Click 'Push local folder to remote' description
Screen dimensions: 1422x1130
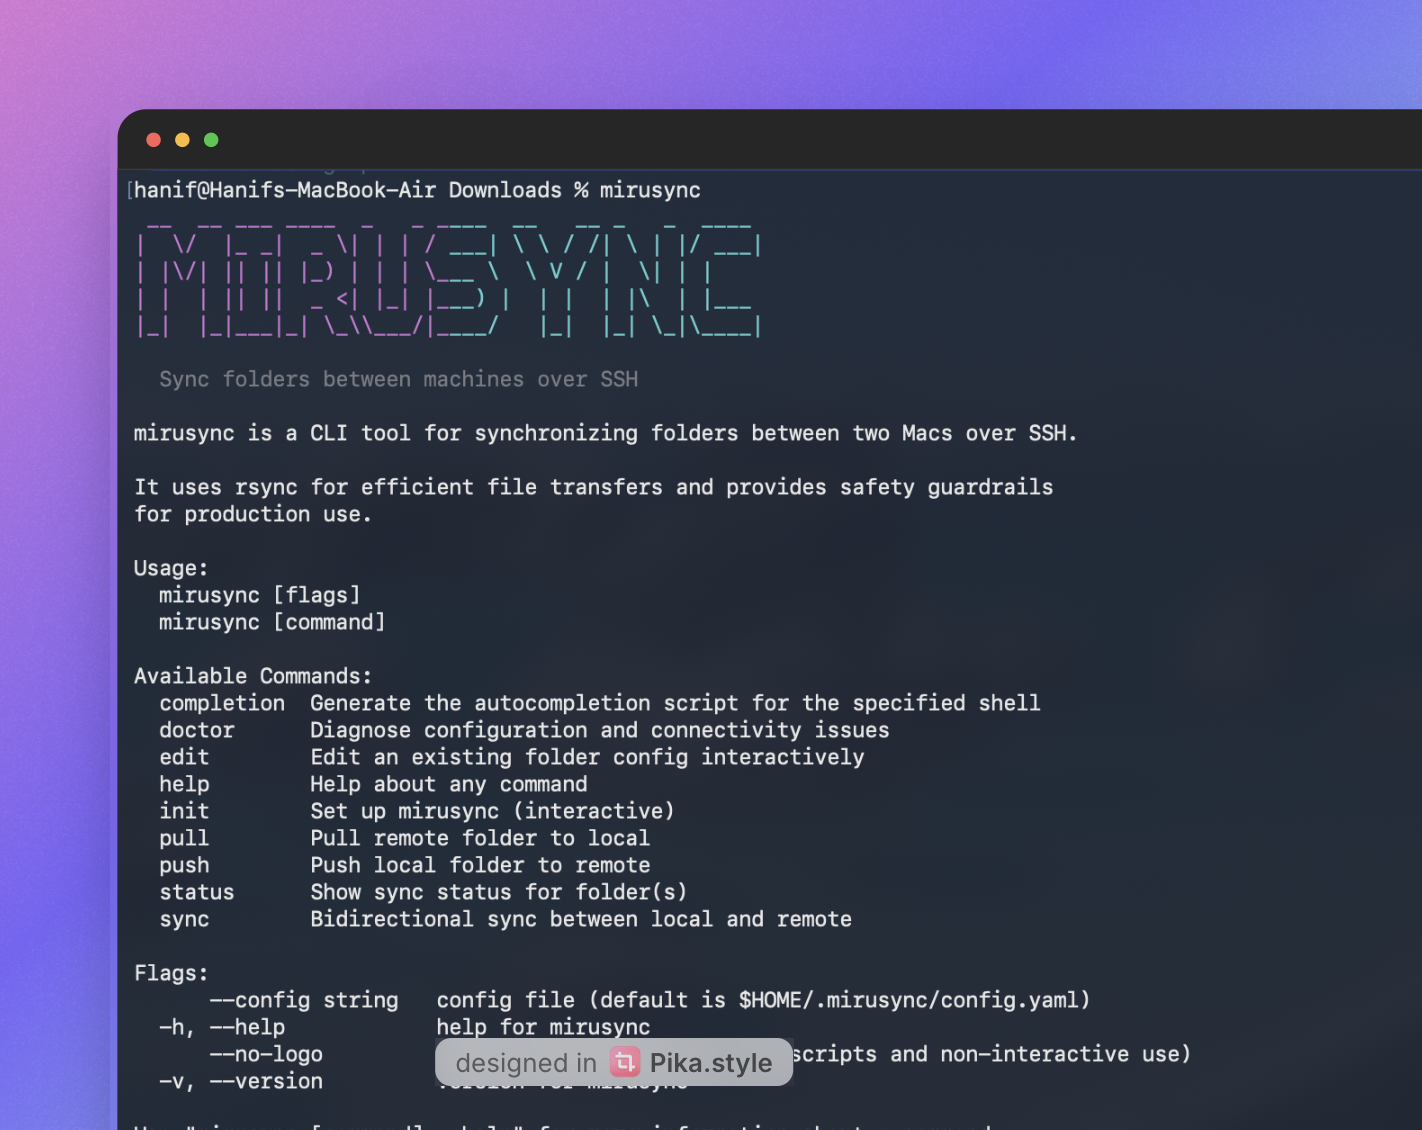click(x=480, y=865)
